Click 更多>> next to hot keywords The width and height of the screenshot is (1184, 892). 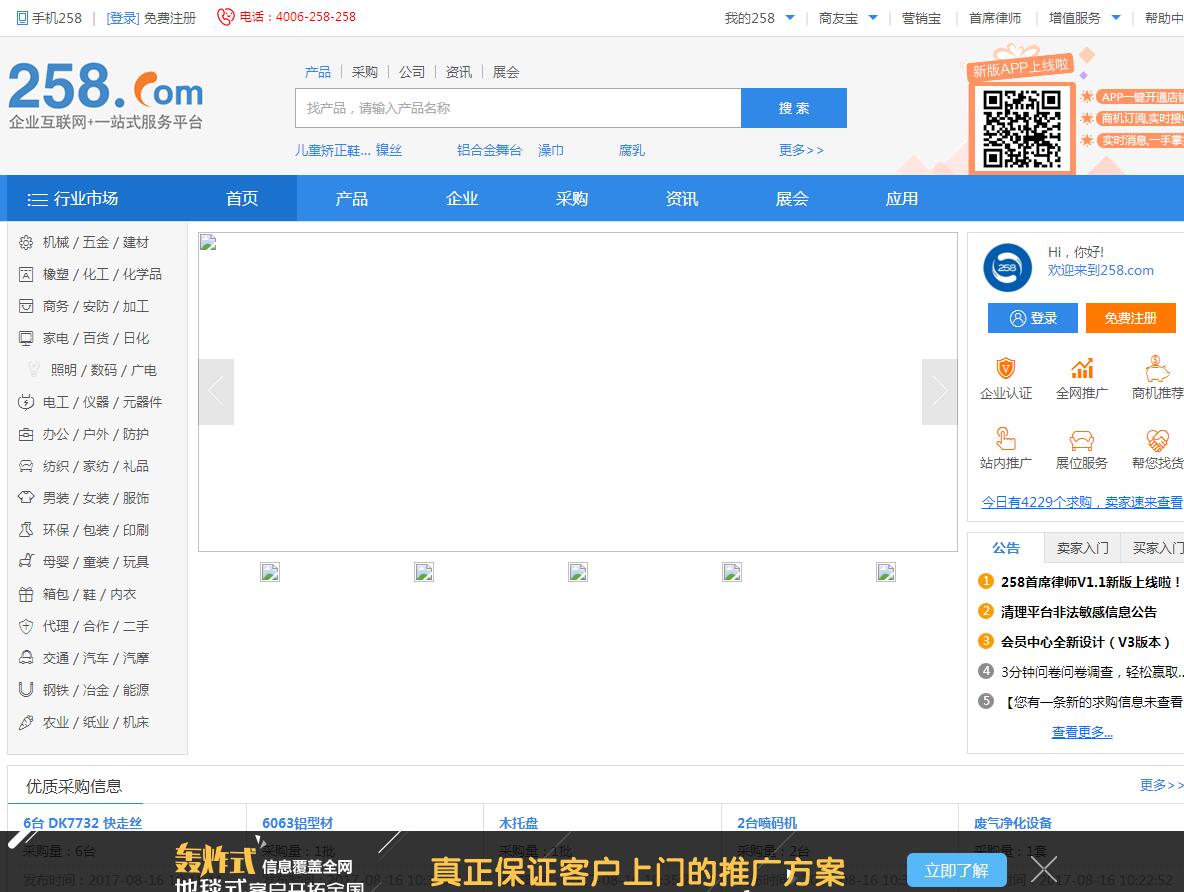(800, 150)
